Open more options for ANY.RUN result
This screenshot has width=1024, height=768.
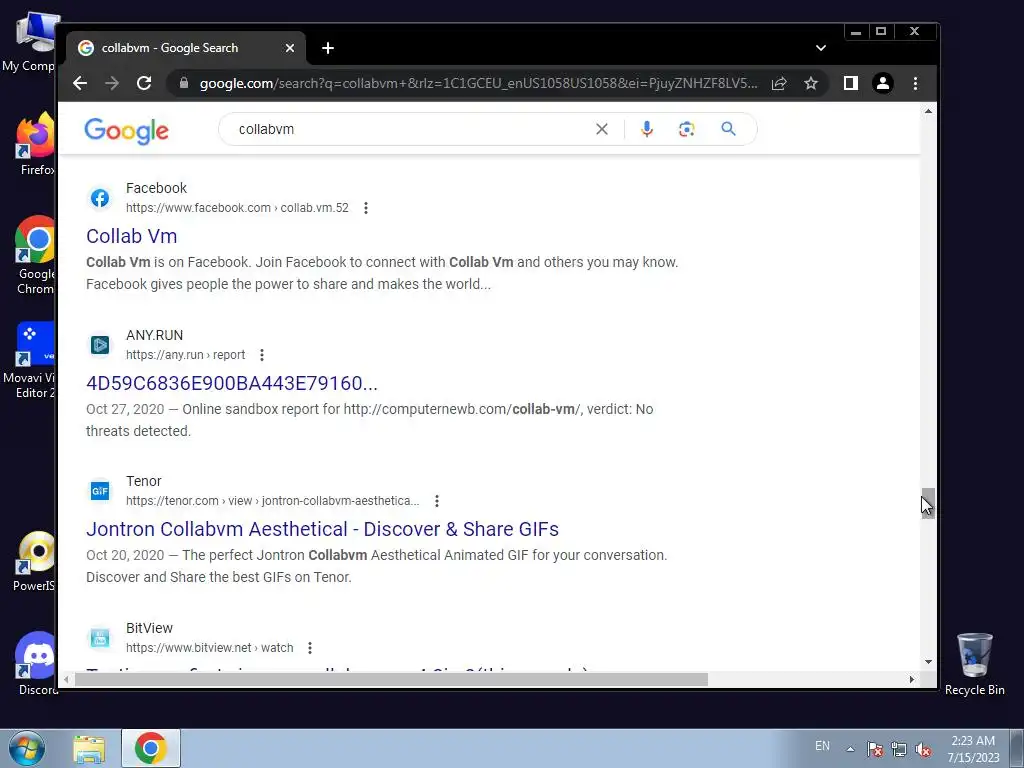pyautogui.click(x=262, y=355)
